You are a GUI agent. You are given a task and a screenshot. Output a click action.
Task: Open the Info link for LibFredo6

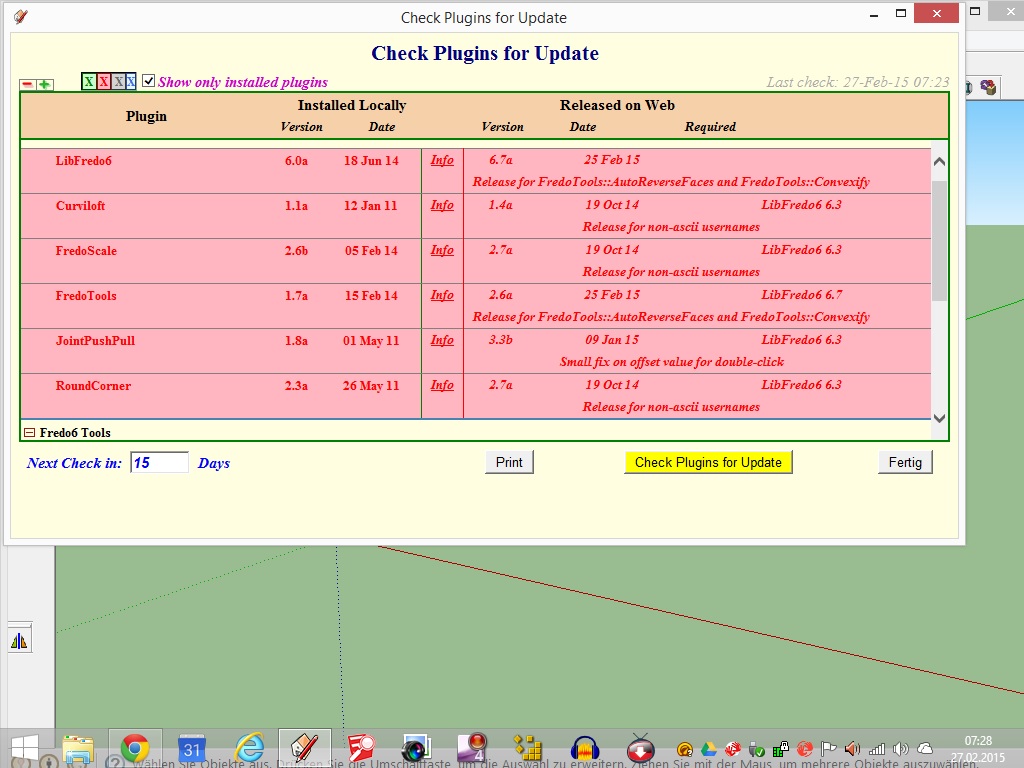442,160
